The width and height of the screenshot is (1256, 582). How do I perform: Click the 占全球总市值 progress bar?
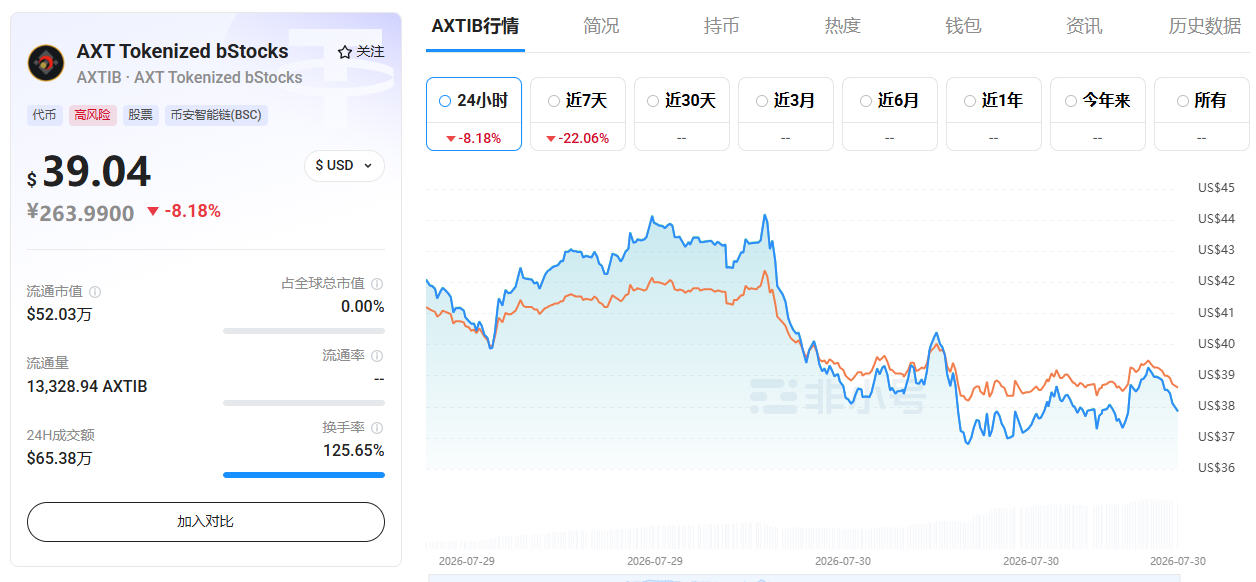304,331
